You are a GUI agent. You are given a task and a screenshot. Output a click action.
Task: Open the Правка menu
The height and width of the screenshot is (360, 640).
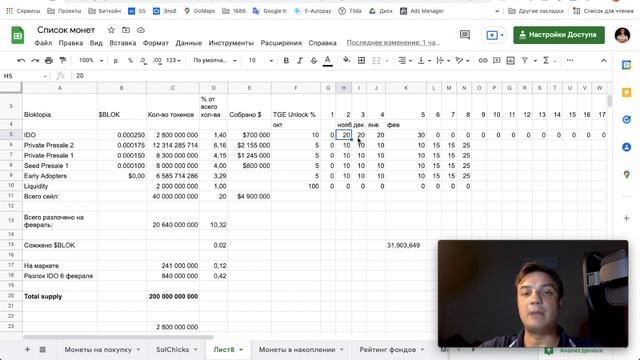71,43
